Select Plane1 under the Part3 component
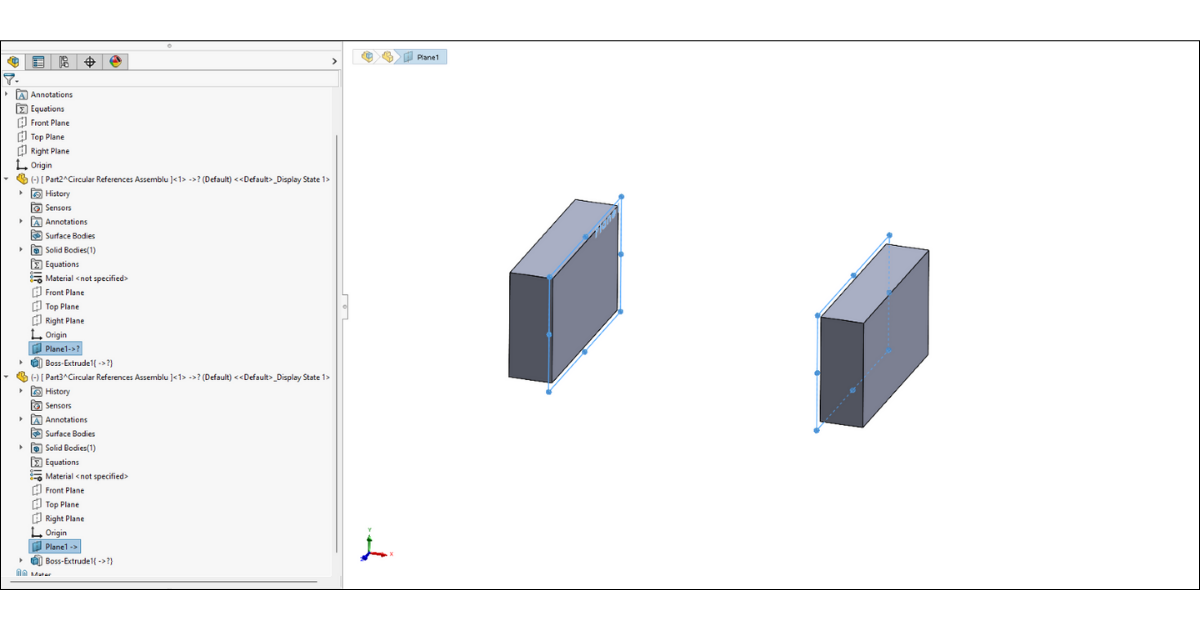This screenshot has height=630, width=1200. tap(61, 547)
